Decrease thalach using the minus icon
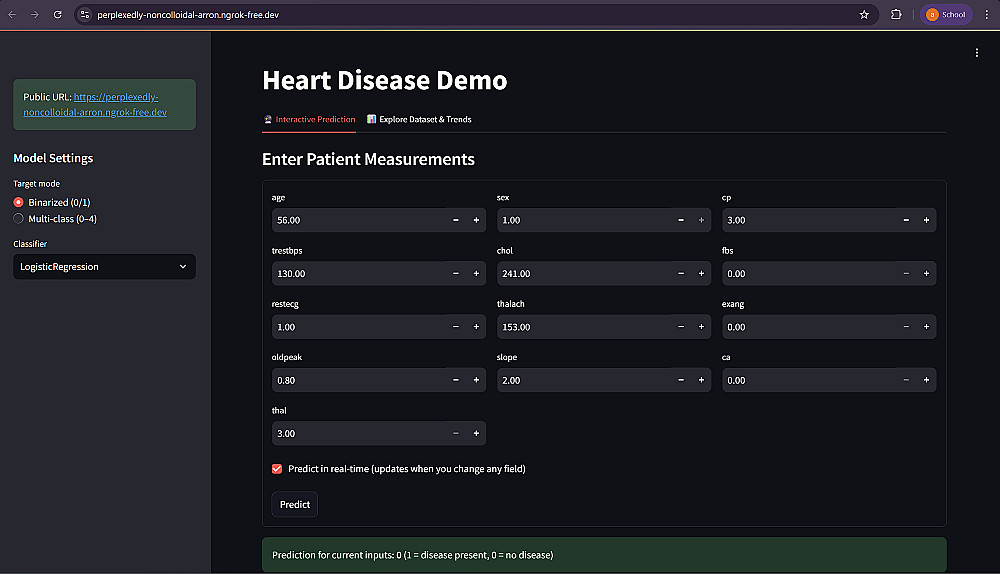The width and height of the screenshot is (1000, 574). (x=681, y=327)
